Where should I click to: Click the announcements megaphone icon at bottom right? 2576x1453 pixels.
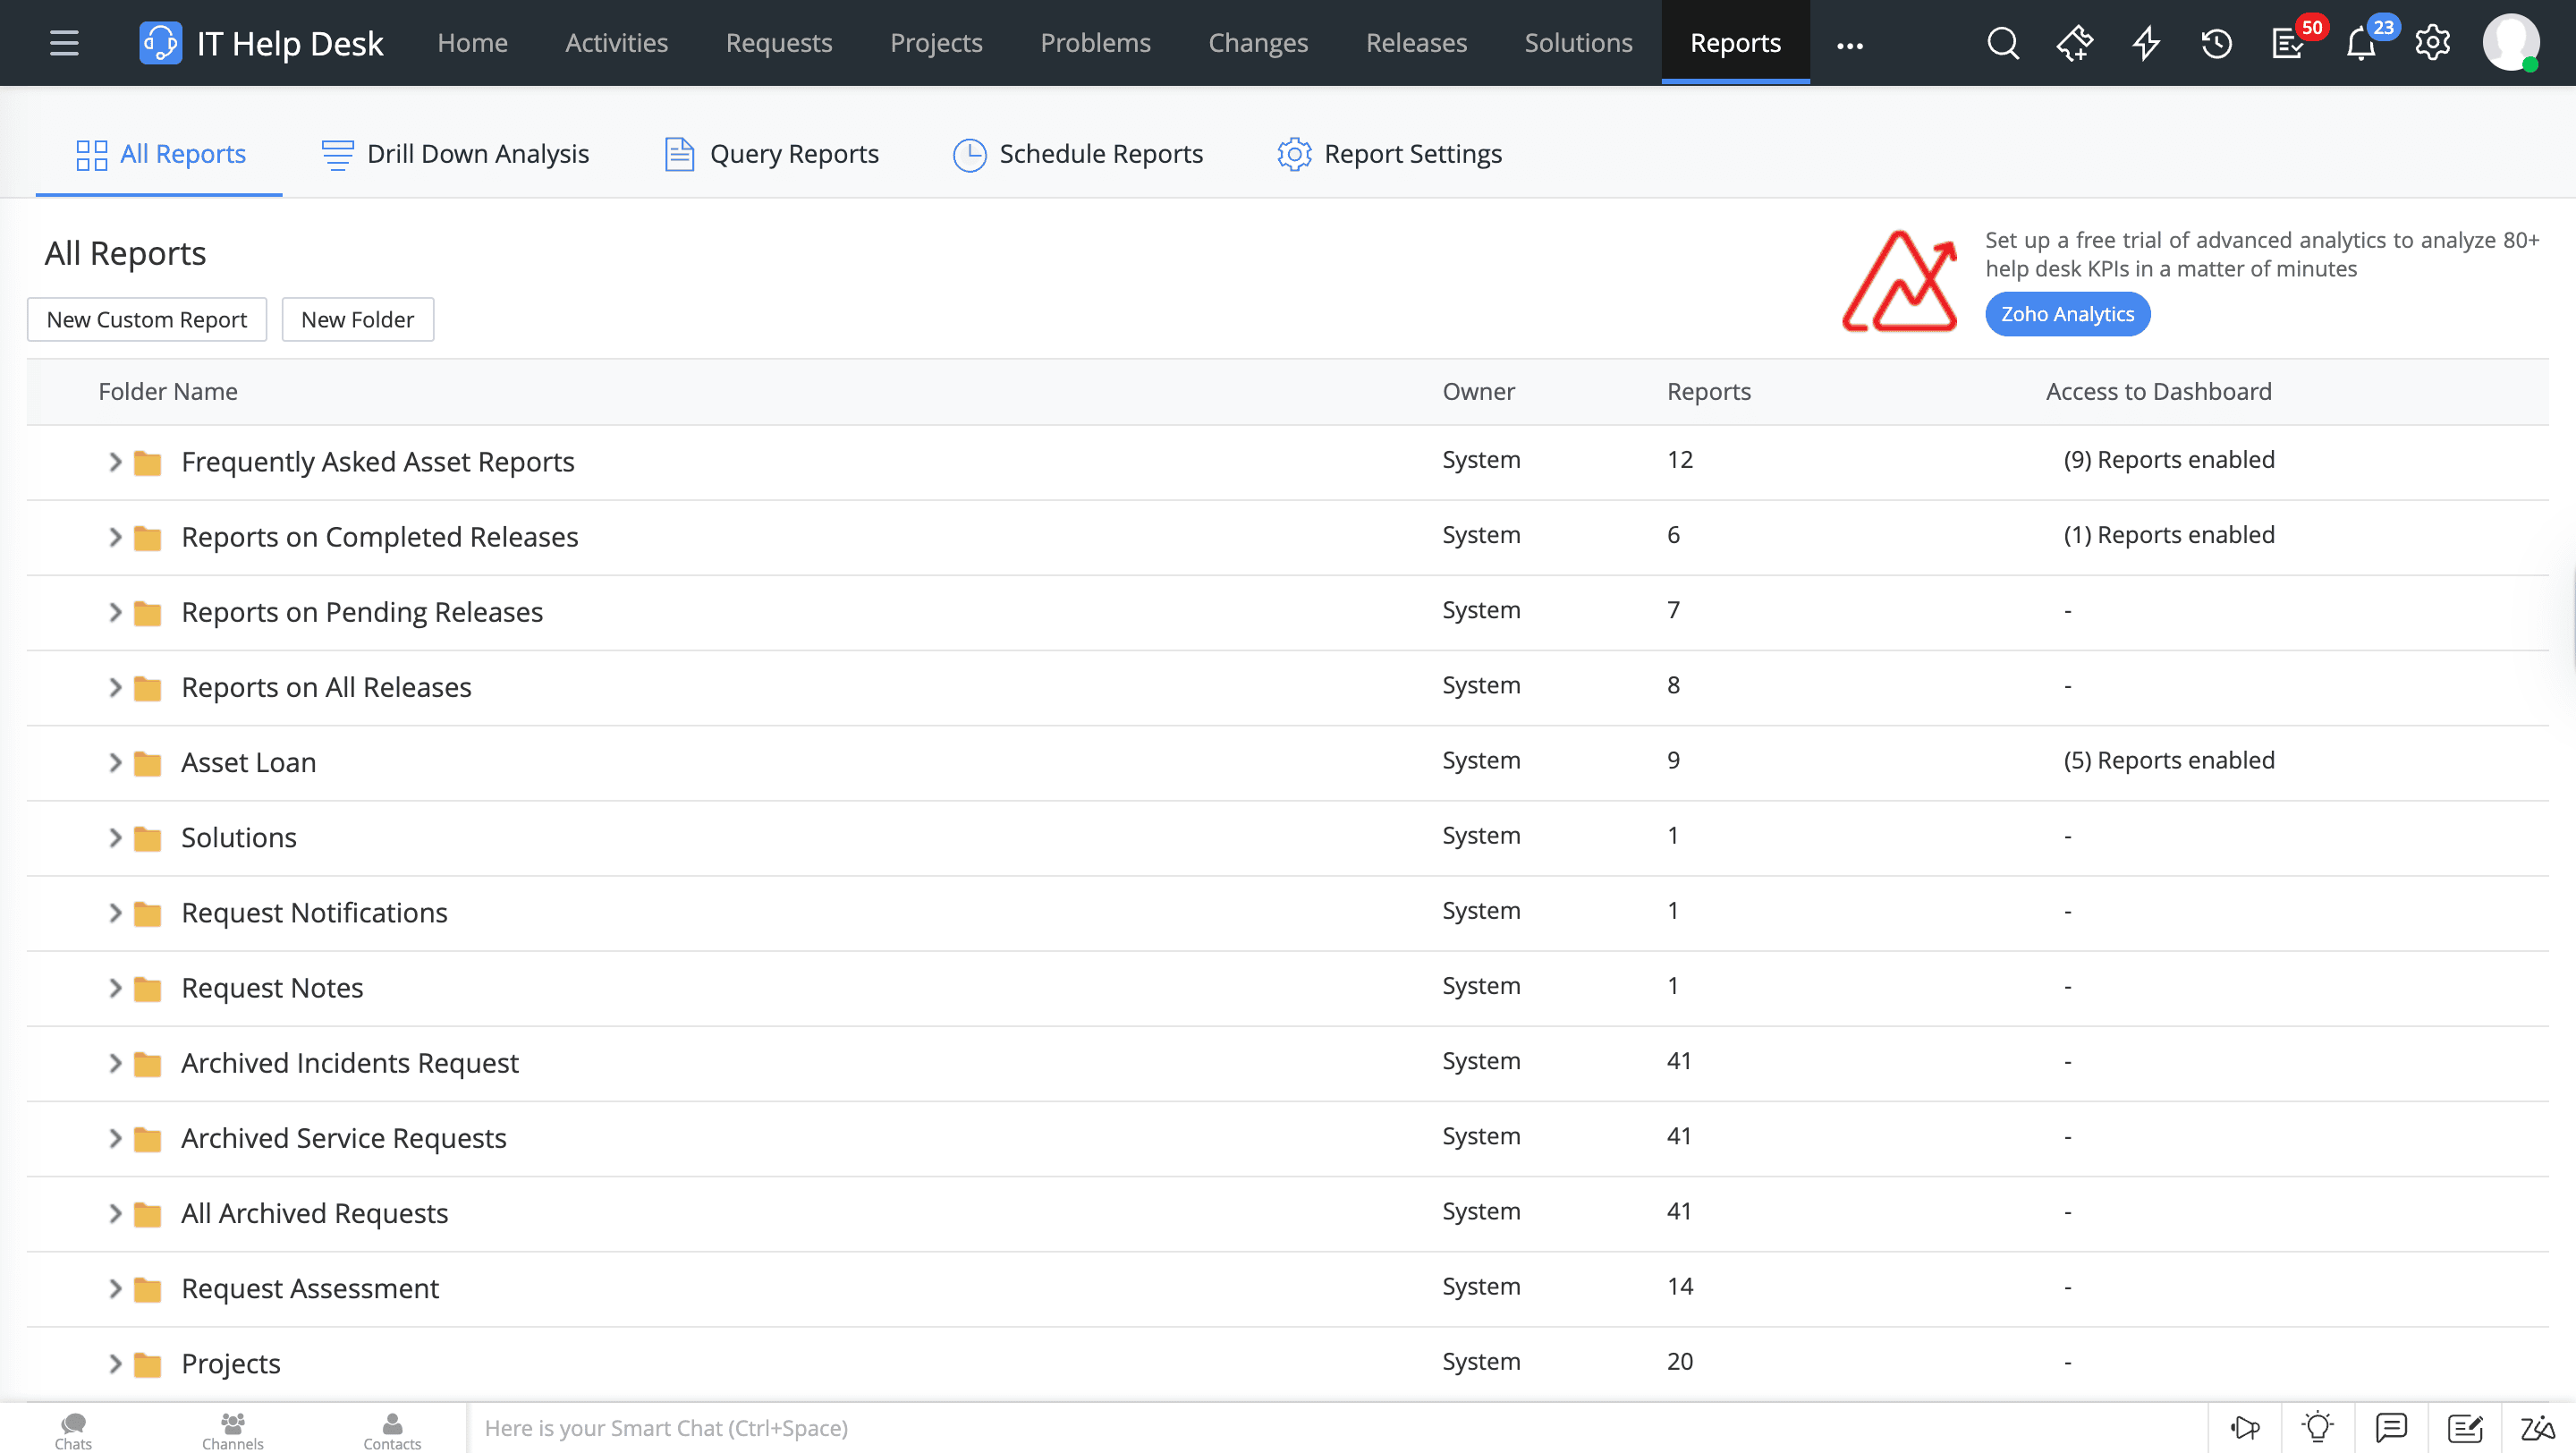pyautogui.click(x=2245, y=1428)
